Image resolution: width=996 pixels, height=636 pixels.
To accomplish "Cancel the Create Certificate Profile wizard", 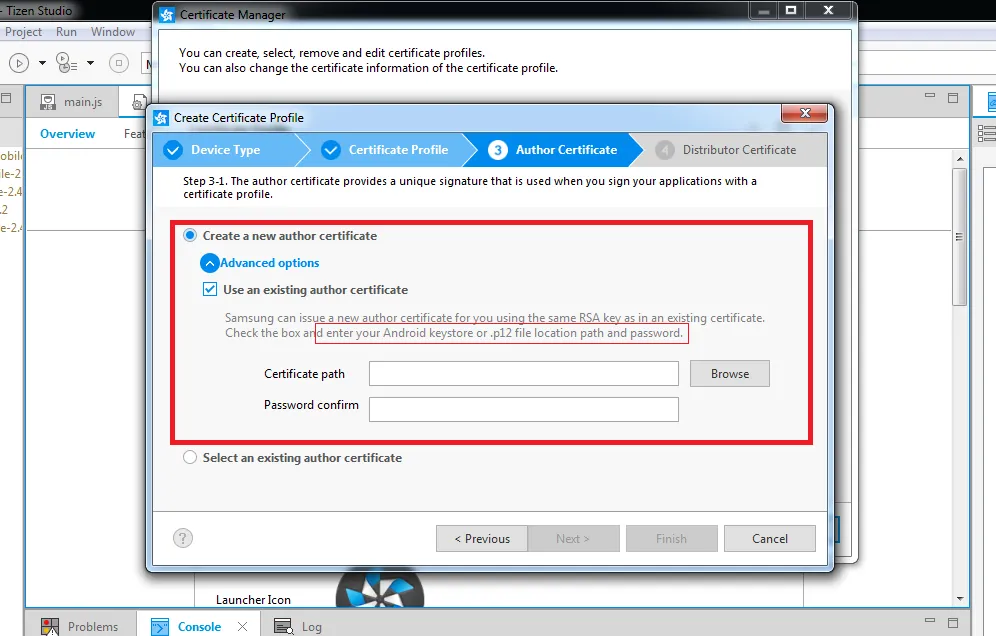I will pos(770,538).
